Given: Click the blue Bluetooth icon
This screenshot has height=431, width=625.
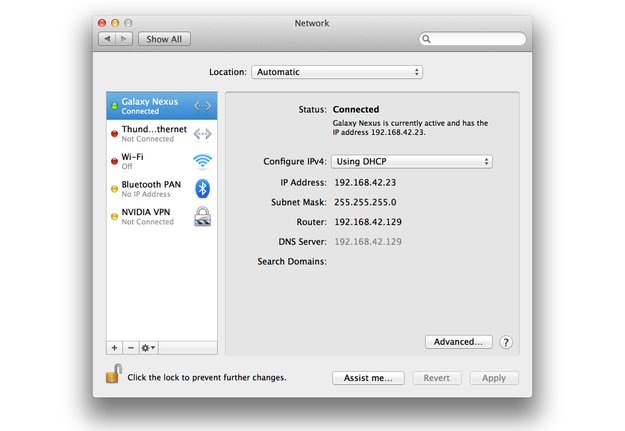Looking at the screenshot, I should tap(202, 189).
